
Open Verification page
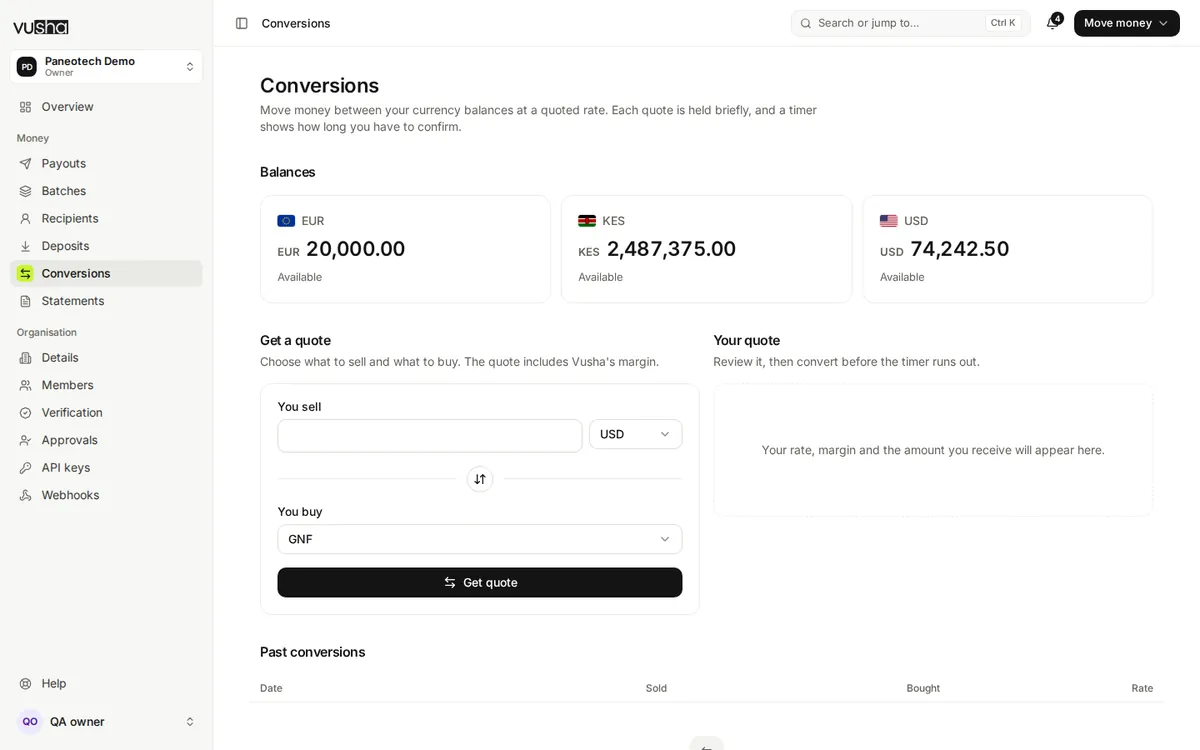tap(106, 413)
